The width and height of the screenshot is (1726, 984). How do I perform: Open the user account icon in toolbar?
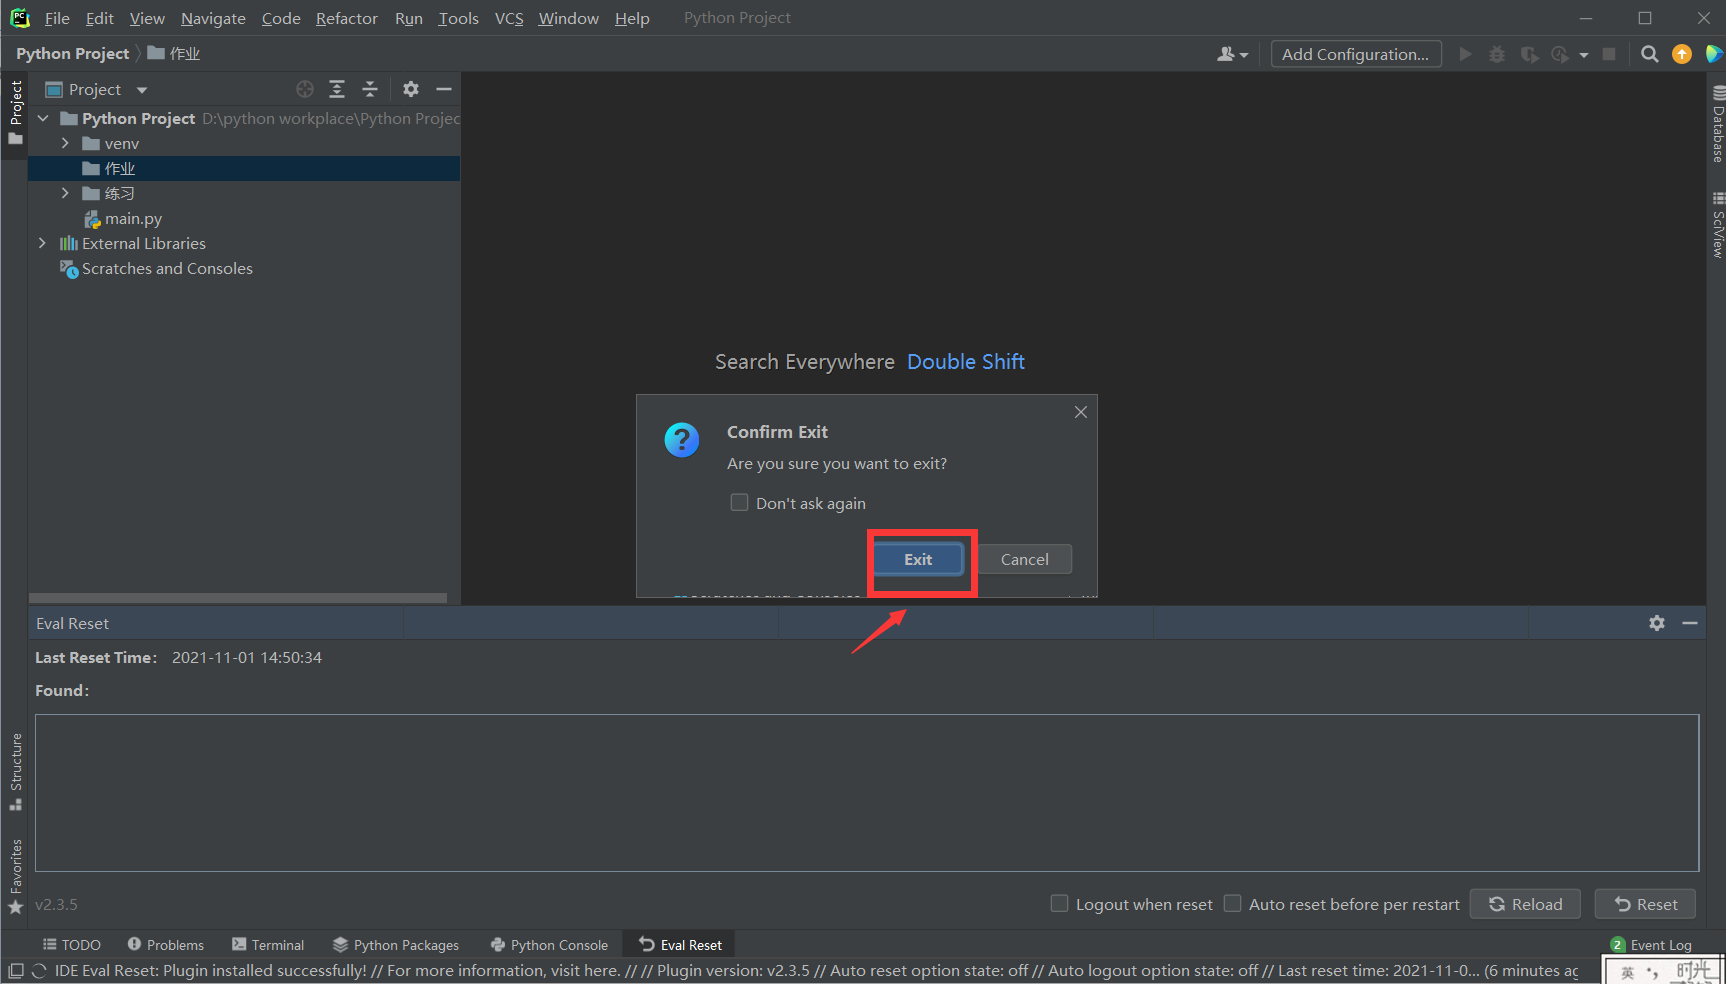(1232, 54)
